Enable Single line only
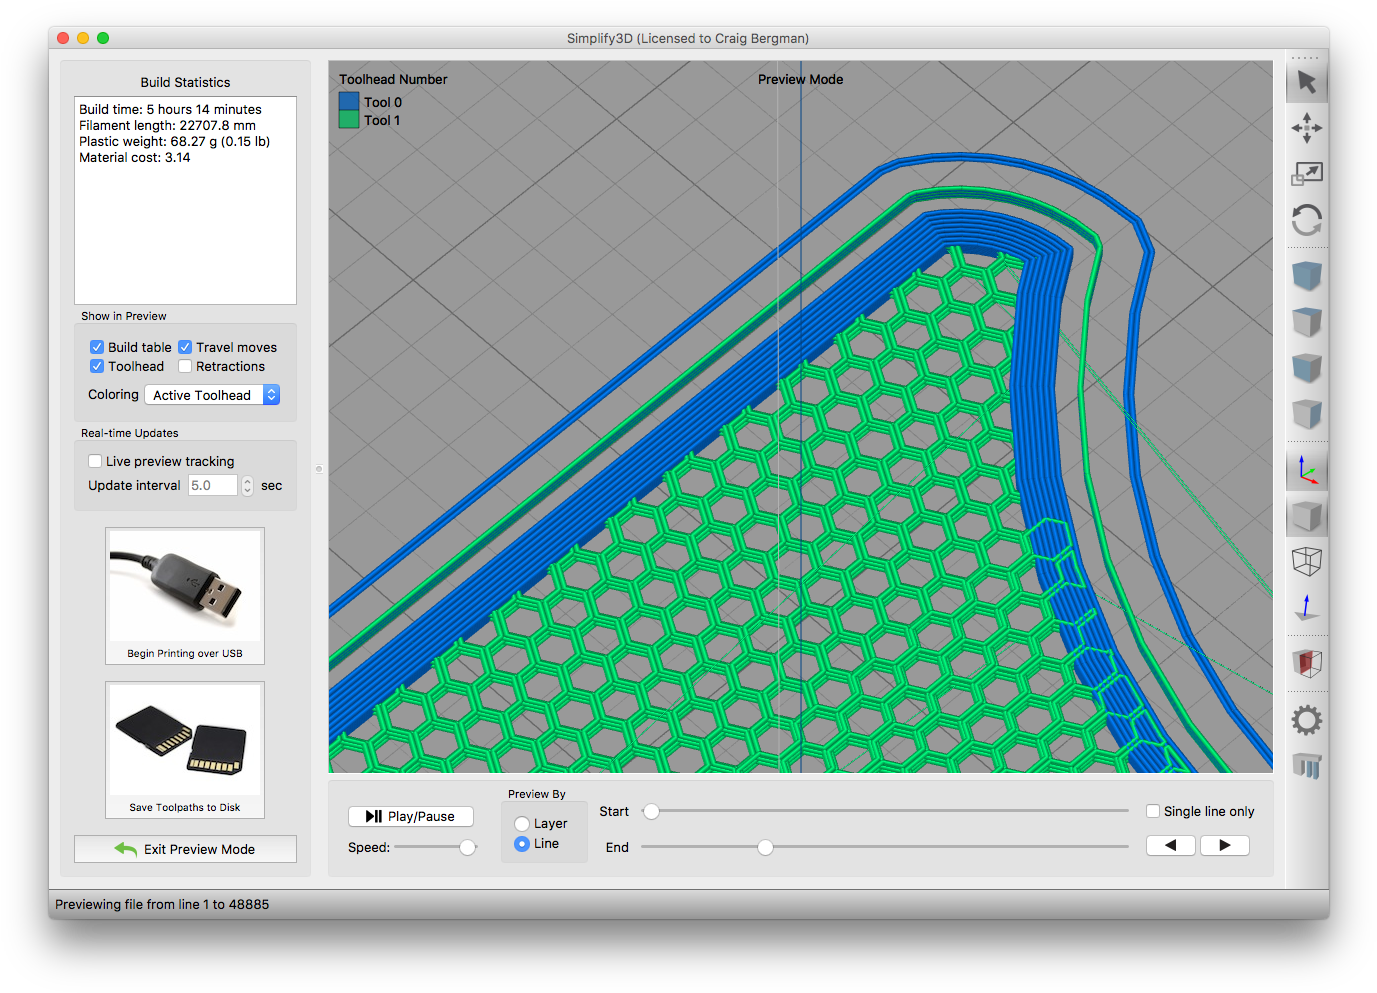This screenshot has height=993, width=1377. 1152,811
